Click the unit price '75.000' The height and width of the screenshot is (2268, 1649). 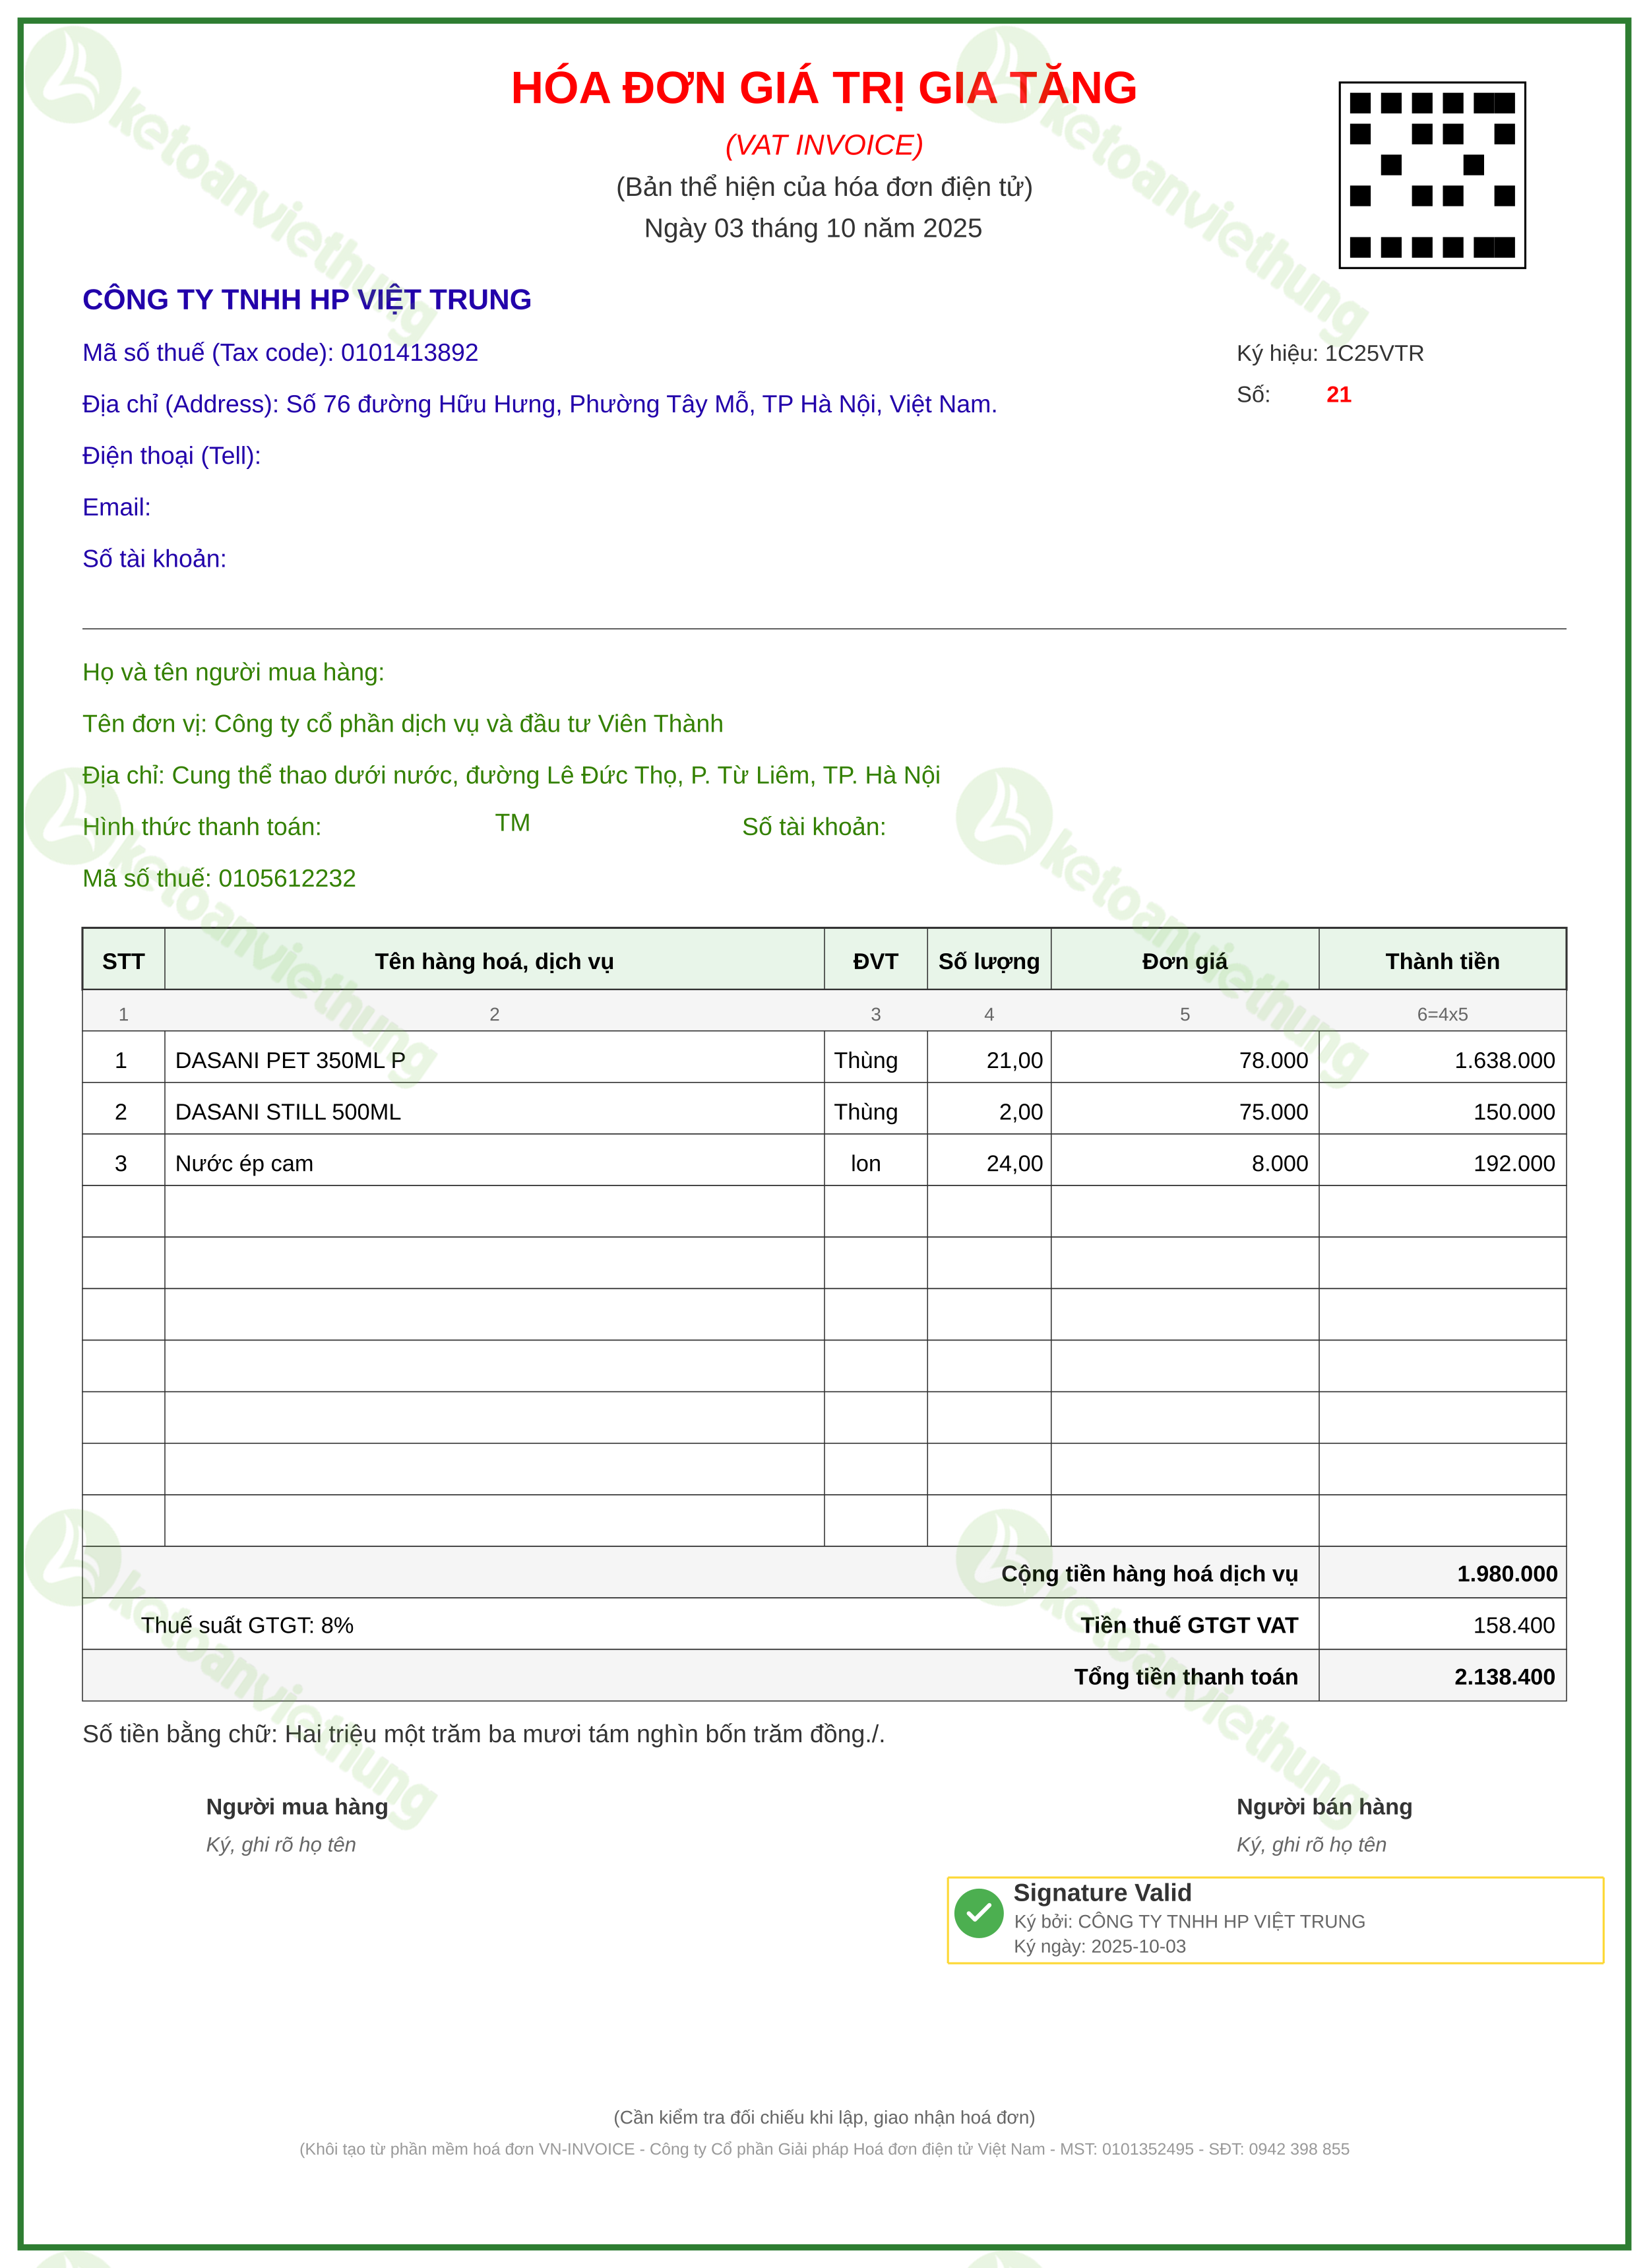tap(1274, 1112)
